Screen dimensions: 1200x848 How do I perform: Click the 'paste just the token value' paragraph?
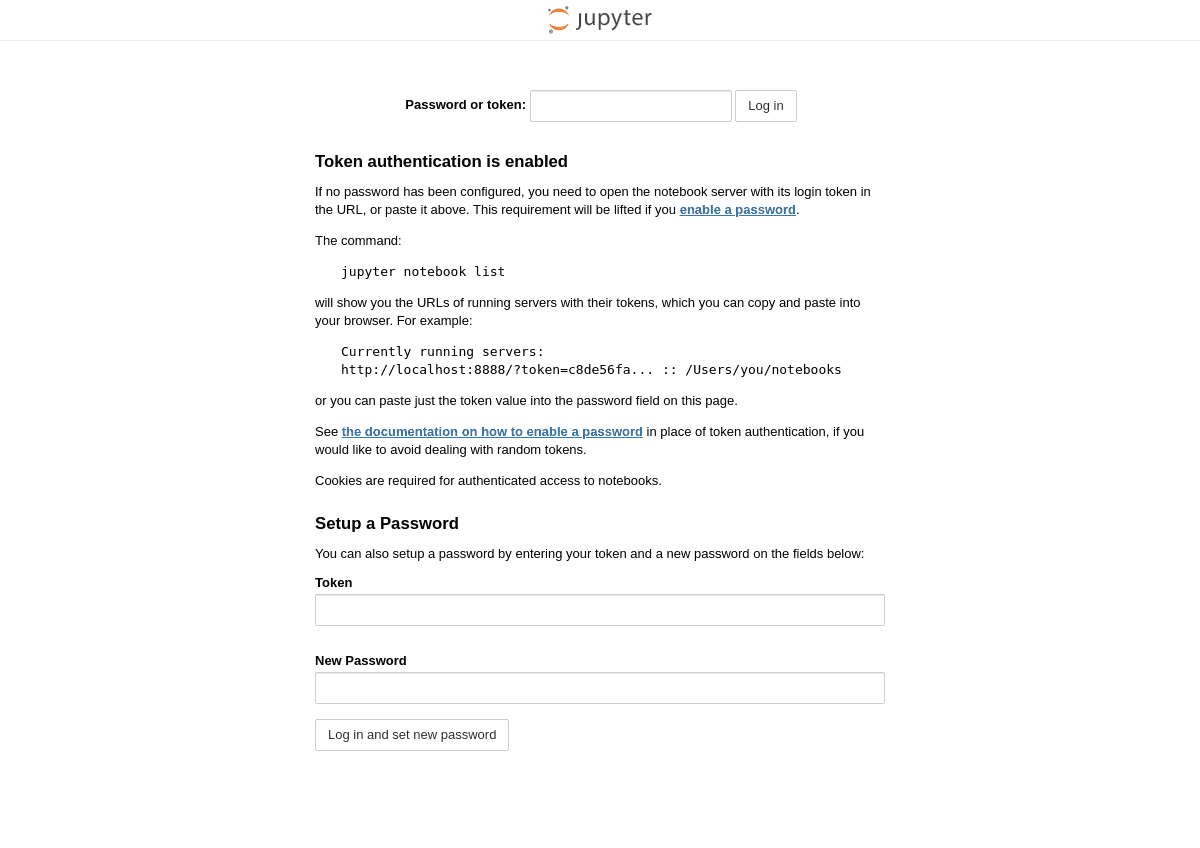(x=526, y=401)
